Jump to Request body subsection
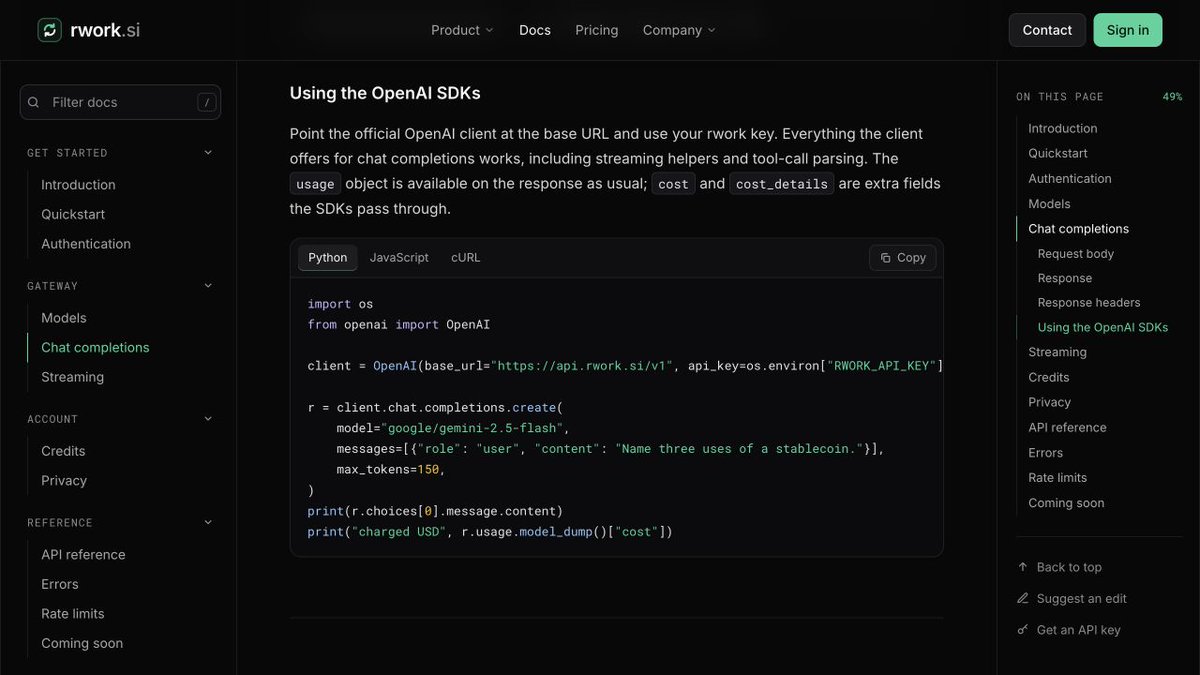 [1076, 254]
